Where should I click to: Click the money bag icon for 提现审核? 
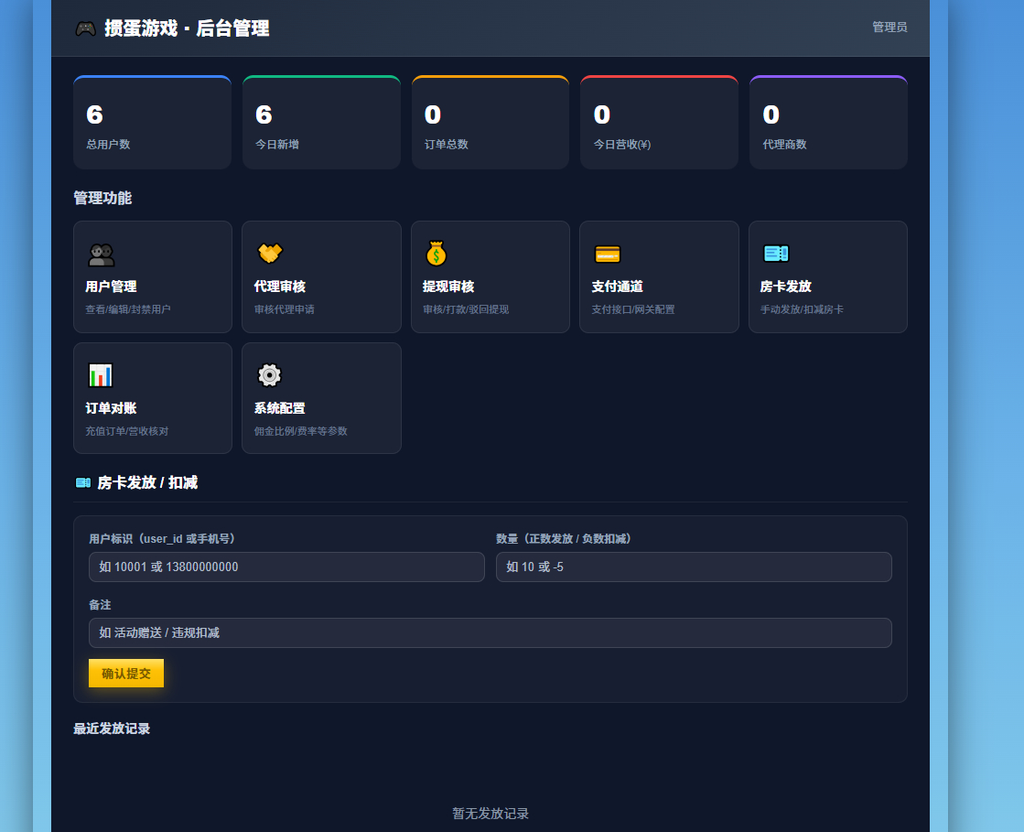pyautogui.click(x=436, y=253)
